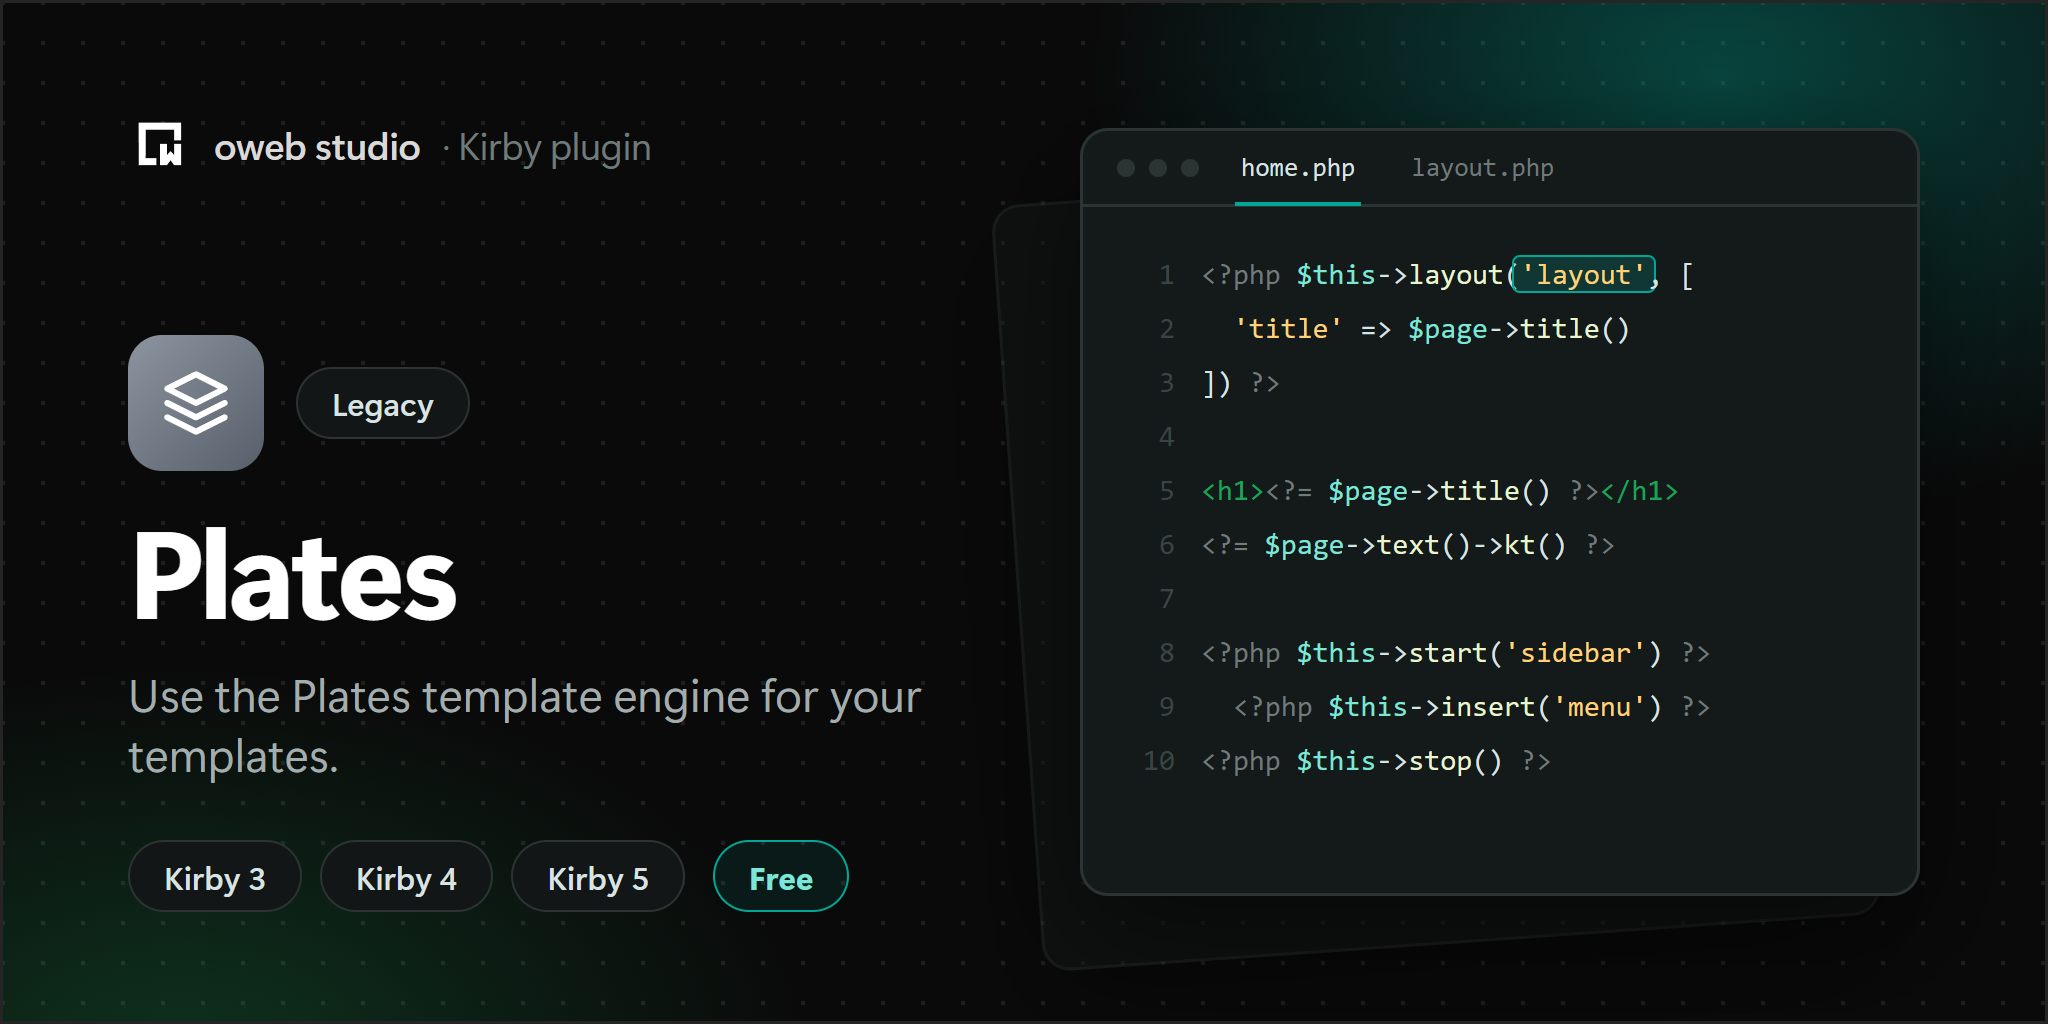Click the green Free badge
The image size is (2048, 1024).
(781, 877)
